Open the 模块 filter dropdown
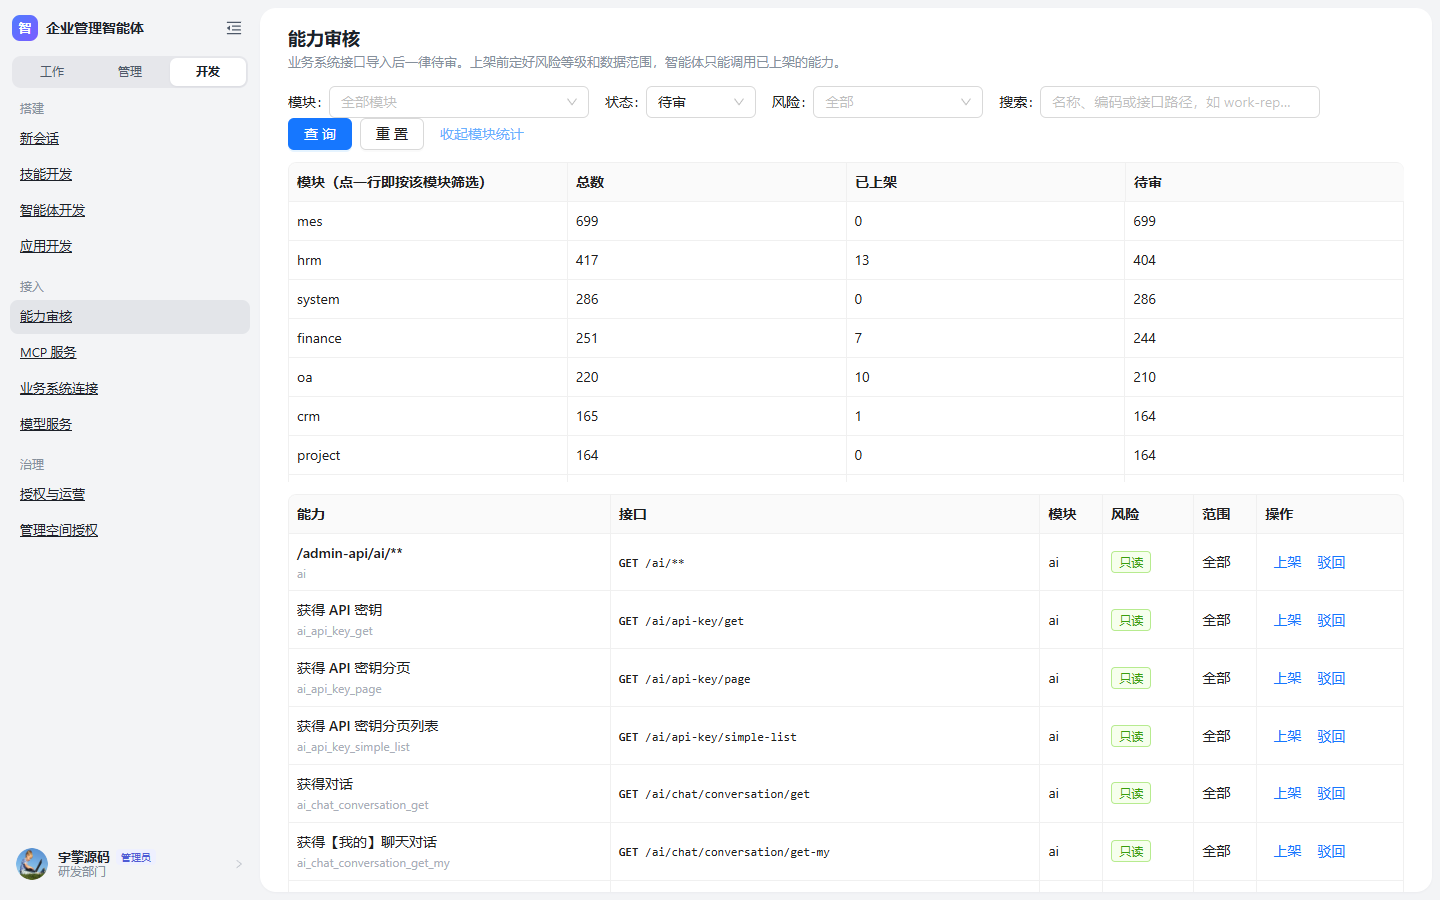This screenshot has width=1440, height=900. click(459, 102)
